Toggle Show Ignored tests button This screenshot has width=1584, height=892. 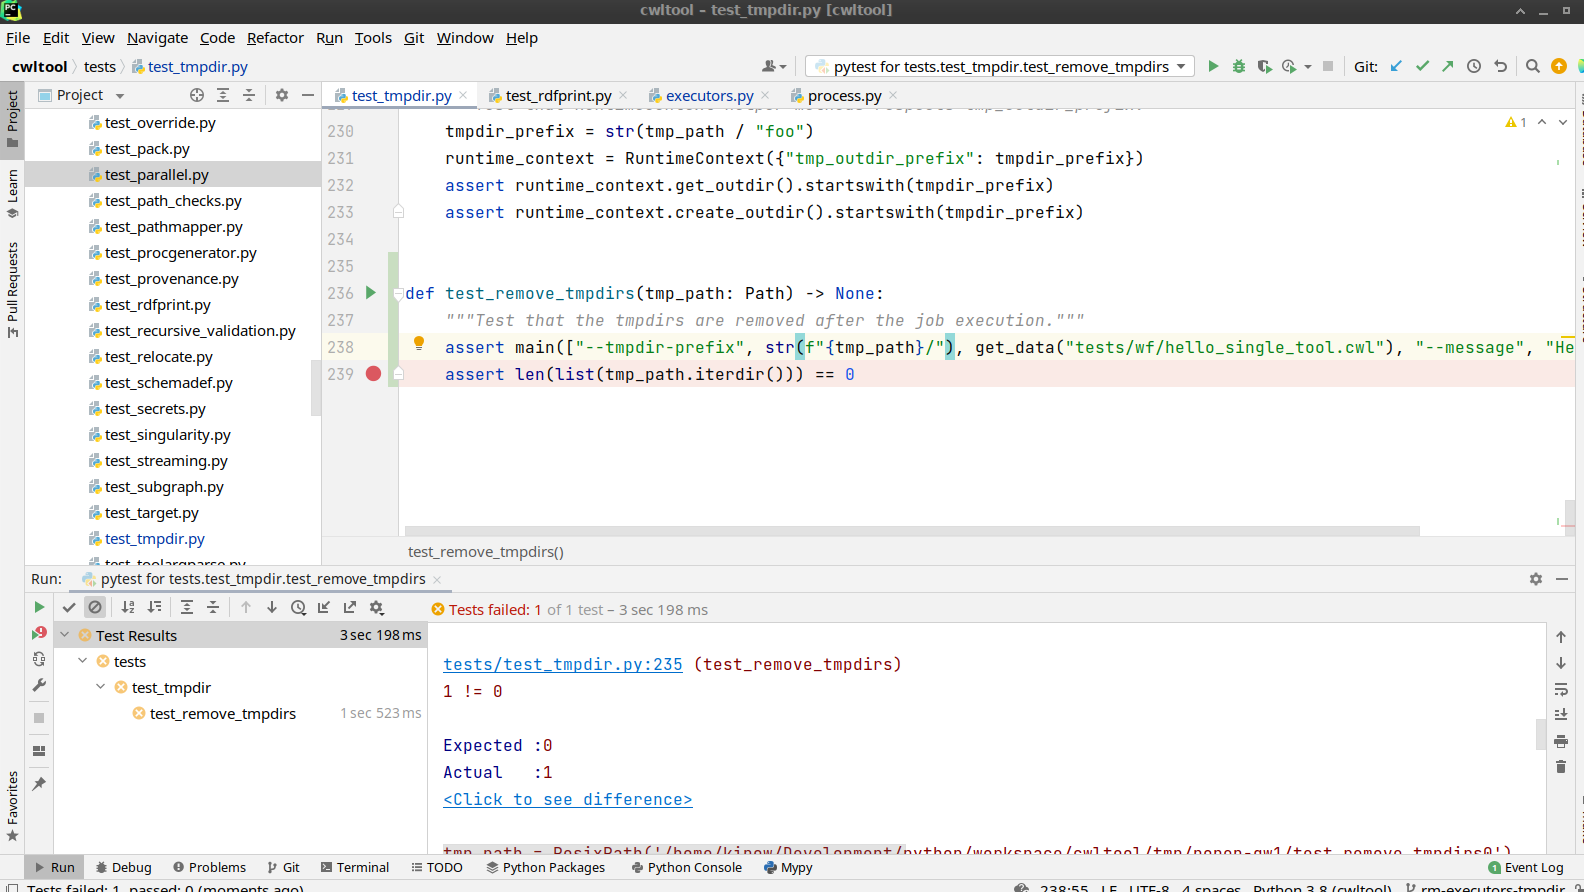[95, 607]
